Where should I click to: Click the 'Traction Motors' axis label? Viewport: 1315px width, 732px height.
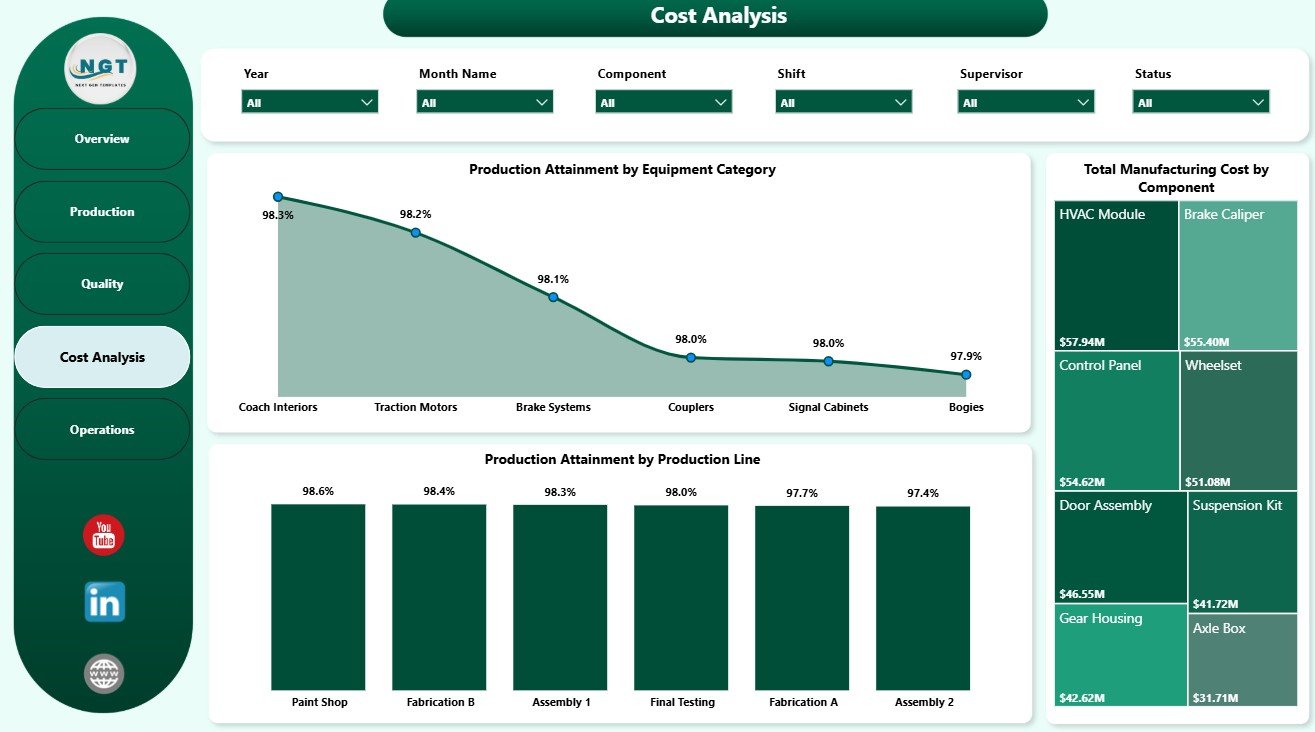click(x=416, y=407)
